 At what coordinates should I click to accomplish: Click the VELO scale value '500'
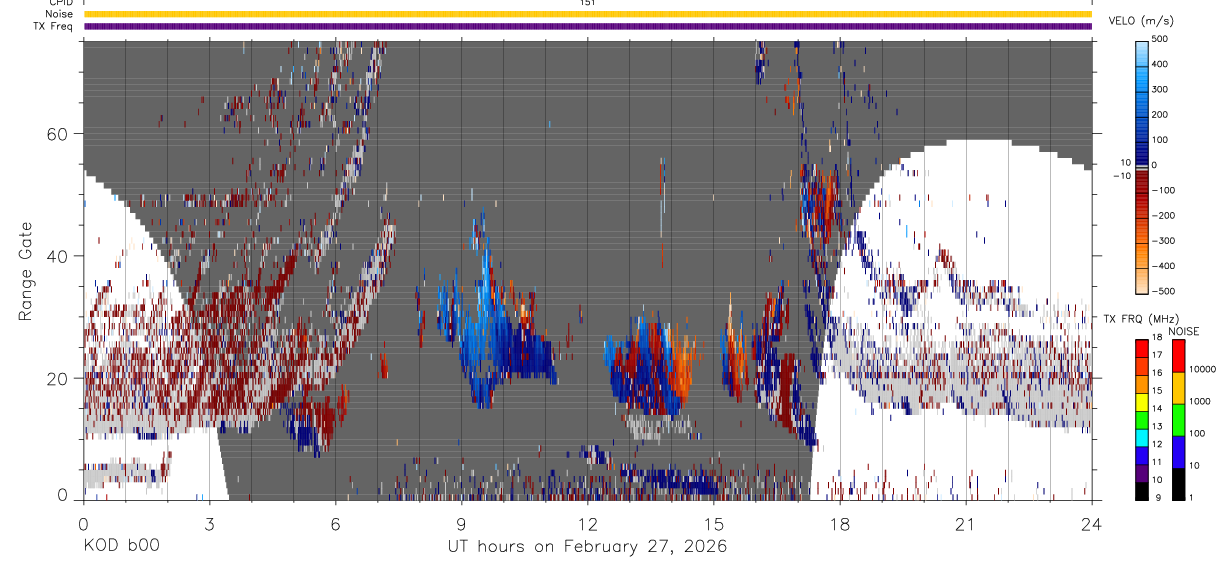point(1161,39)
